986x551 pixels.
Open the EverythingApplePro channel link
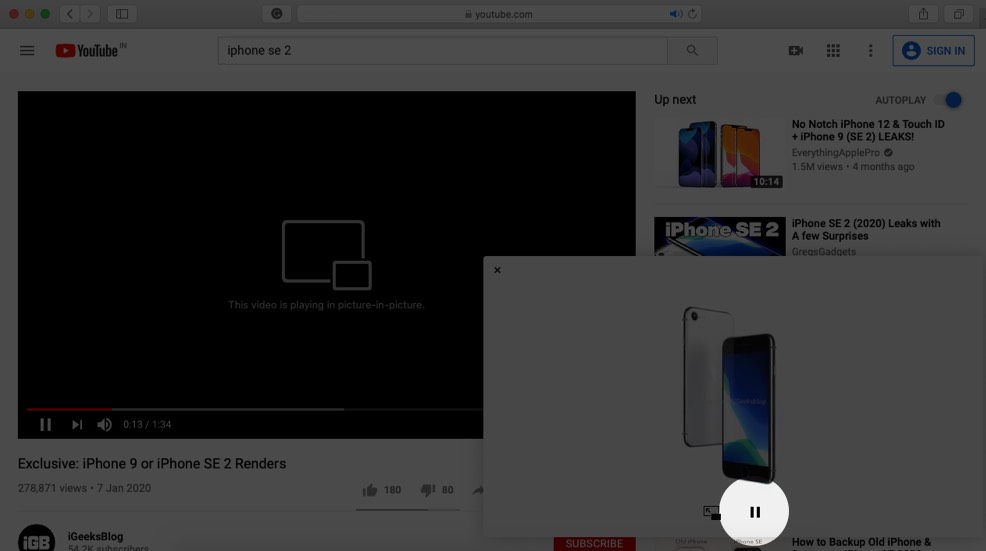click(836, 153)
